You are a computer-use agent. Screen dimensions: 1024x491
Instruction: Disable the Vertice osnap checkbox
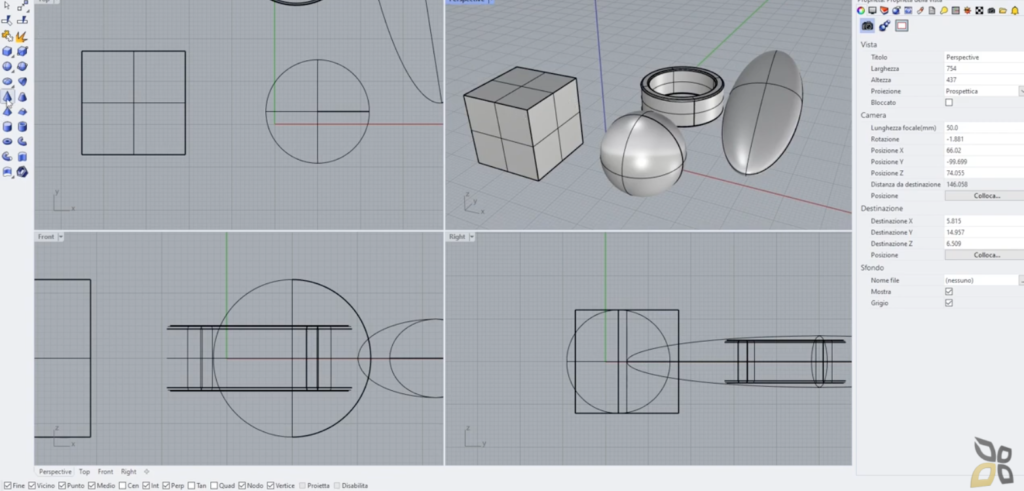point(271,486)
